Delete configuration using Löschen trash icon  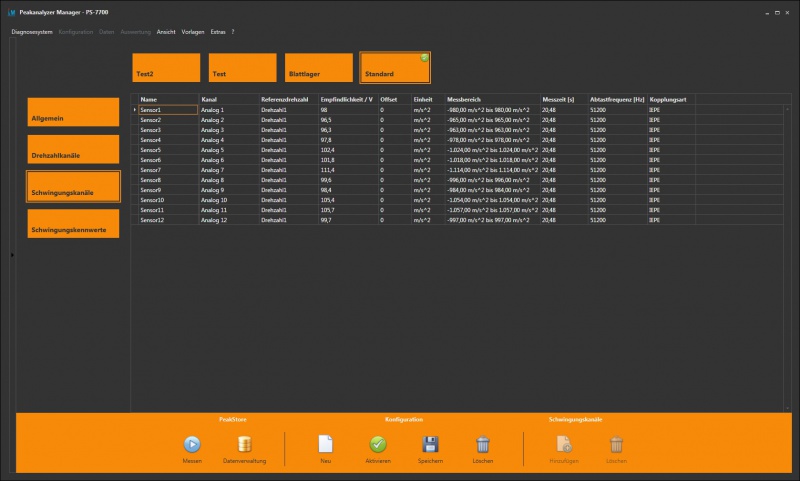[483, 444]
